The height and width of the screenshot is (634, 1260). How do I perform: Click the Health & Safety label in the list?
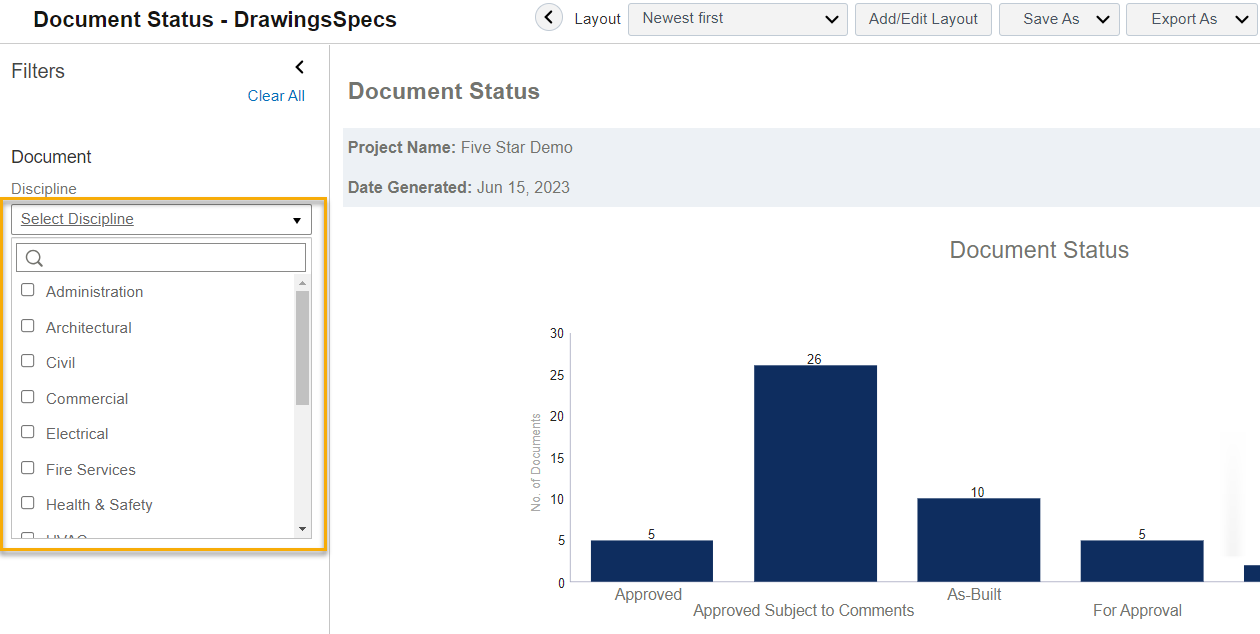pos(99,505)
